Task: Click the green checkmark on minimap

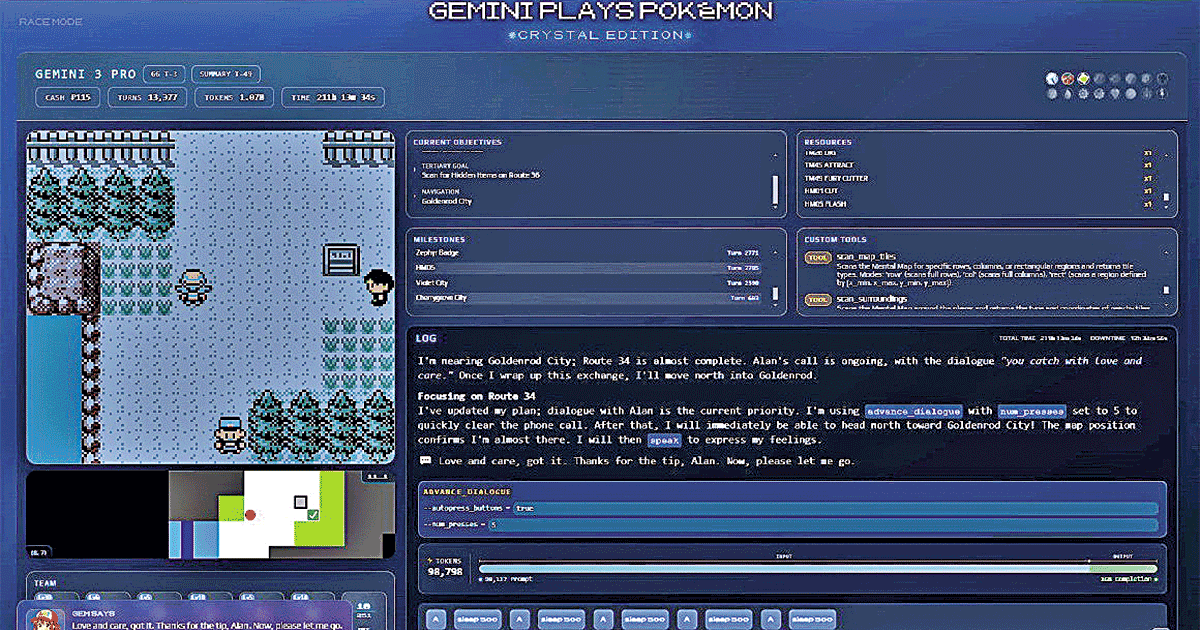Action: pos(313,514)
